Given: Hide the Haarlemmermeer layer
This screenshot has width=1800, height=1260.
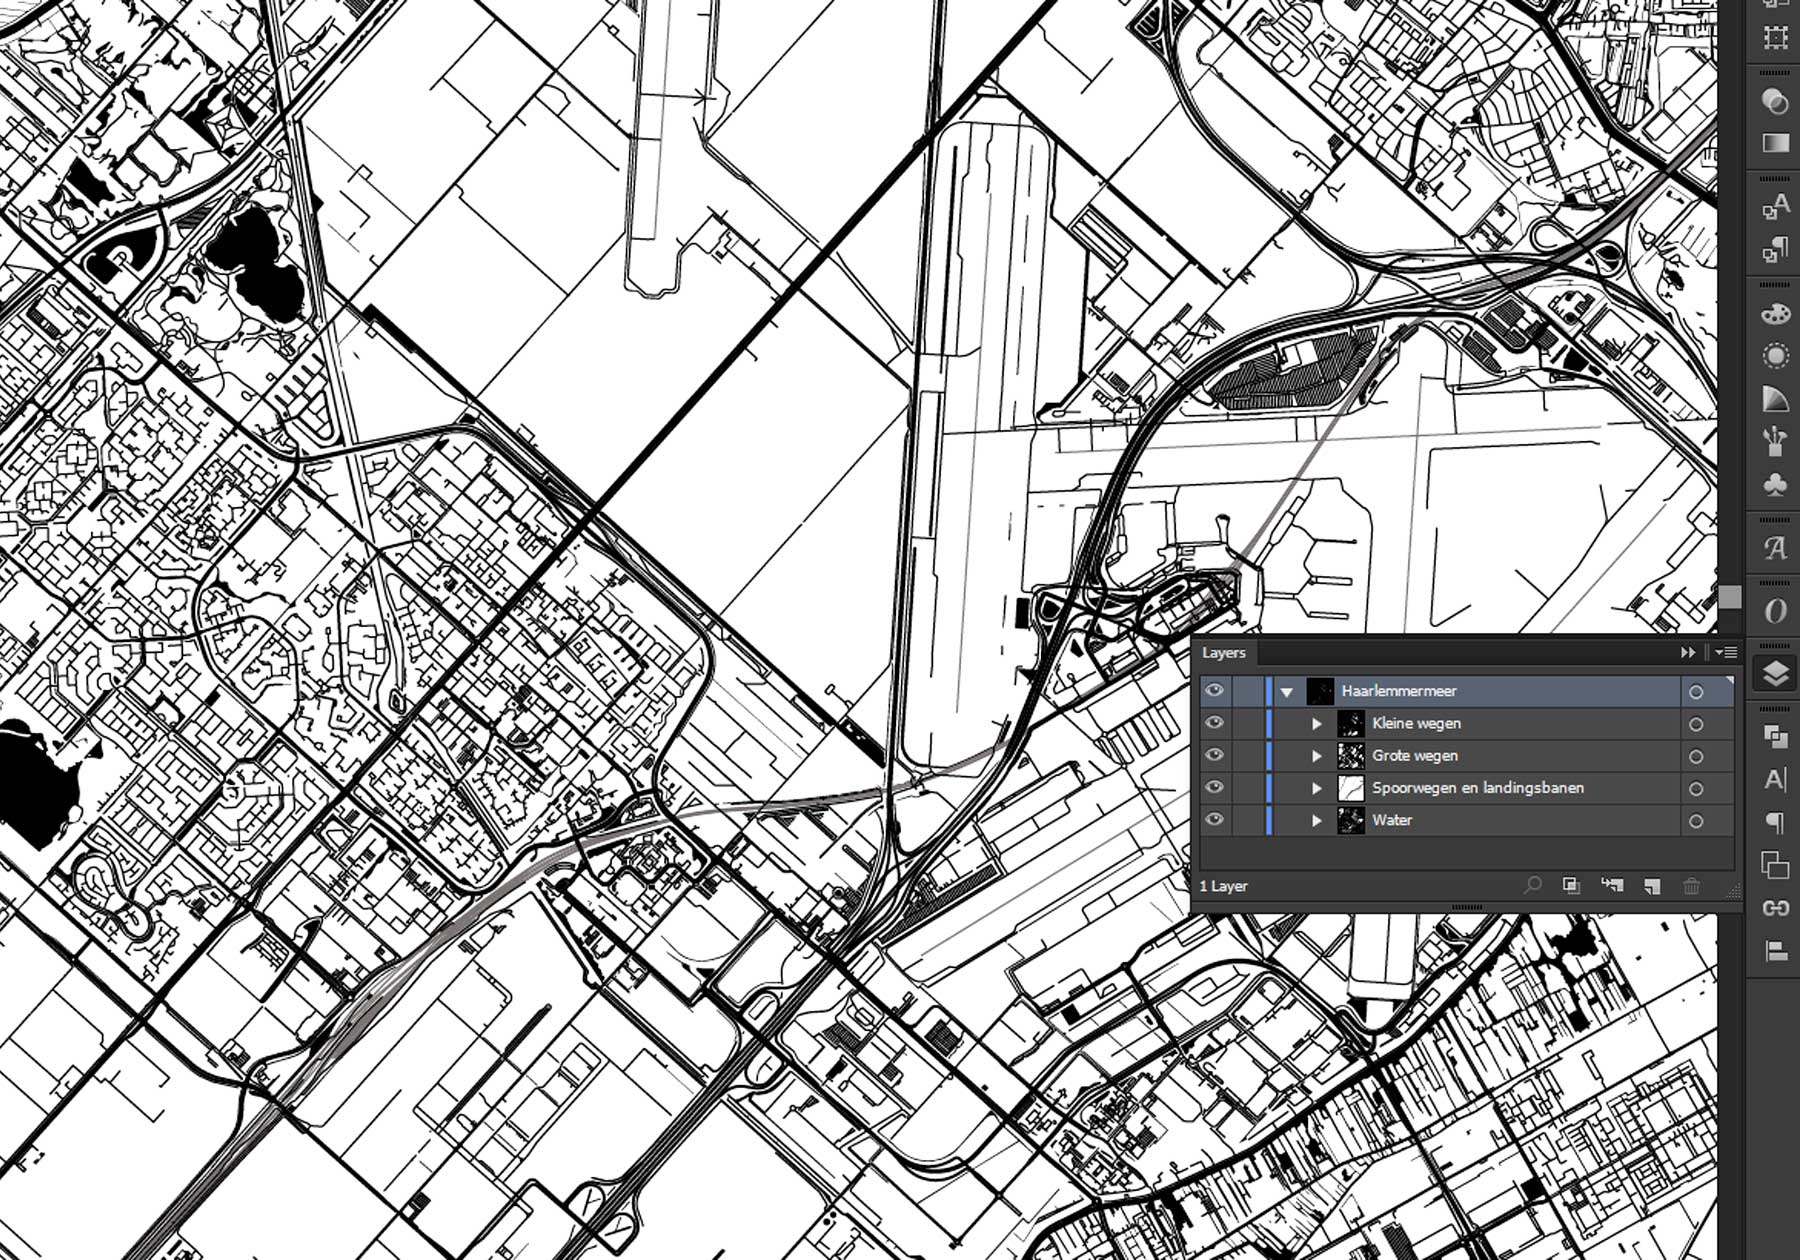Looking at the screenshot, I should point(1214,691).
